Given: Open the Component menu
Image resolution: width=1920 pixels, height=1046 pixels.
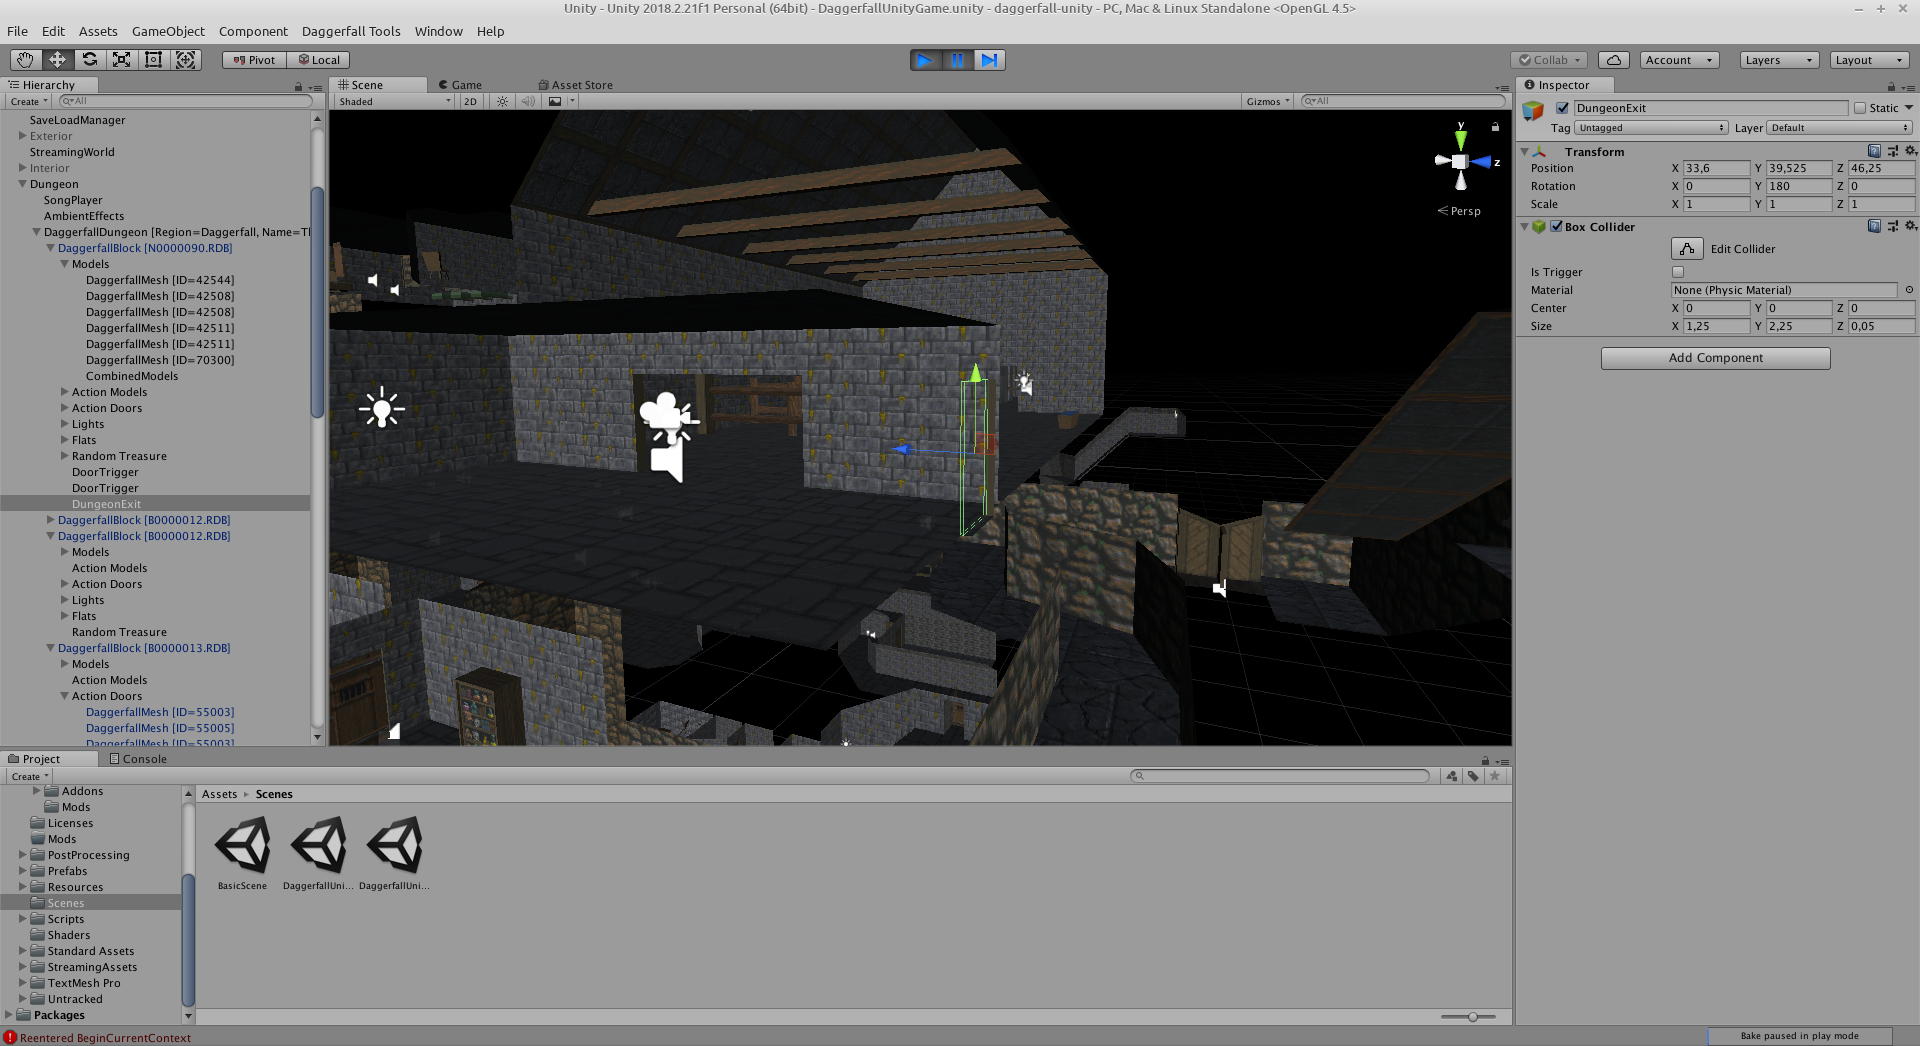Looking at the screenshot, I should (253, 31).
